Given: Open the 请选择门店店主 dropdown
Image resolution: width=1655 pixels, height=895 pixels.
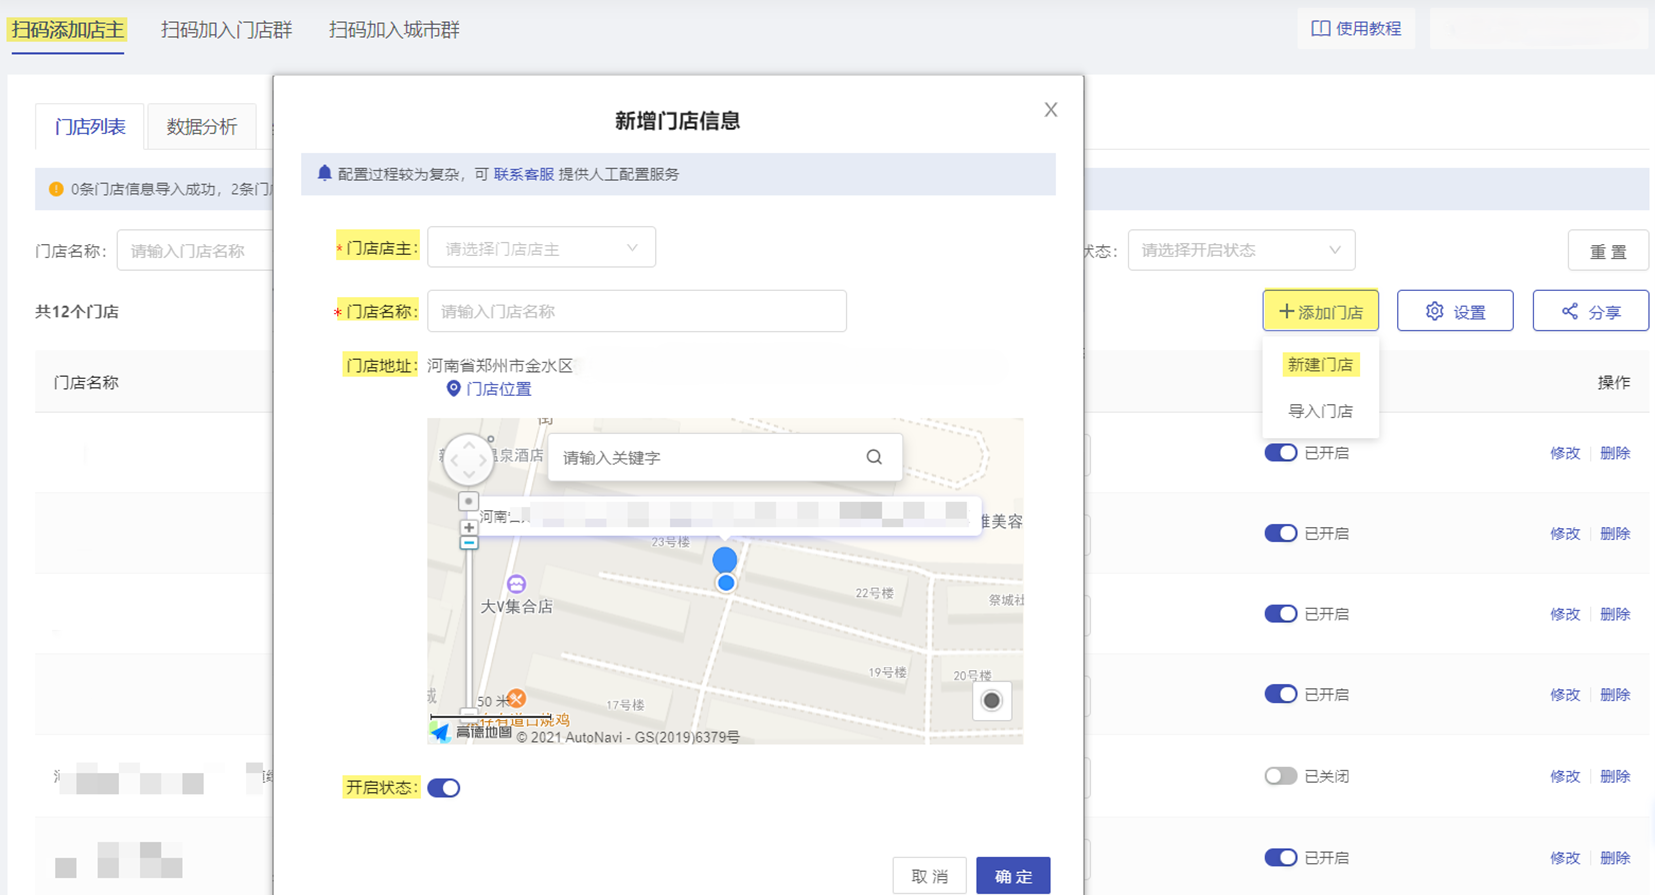Looking at the screenshot, I should coord(541,248).
